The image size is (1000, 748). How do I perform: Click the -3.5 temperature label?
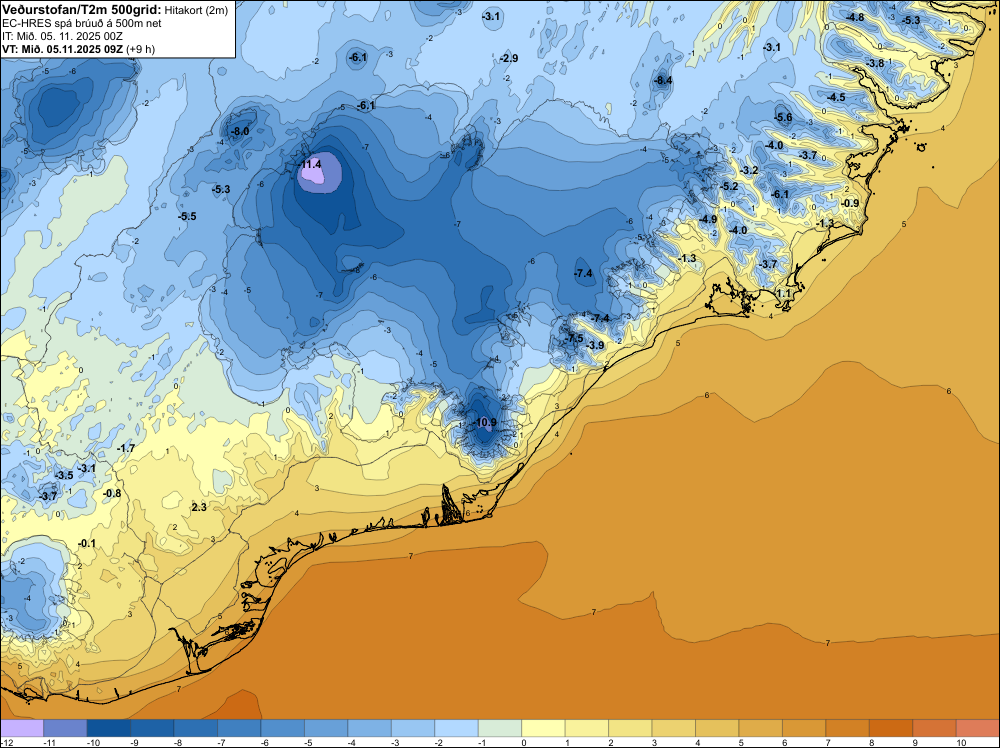pos(64,476)
